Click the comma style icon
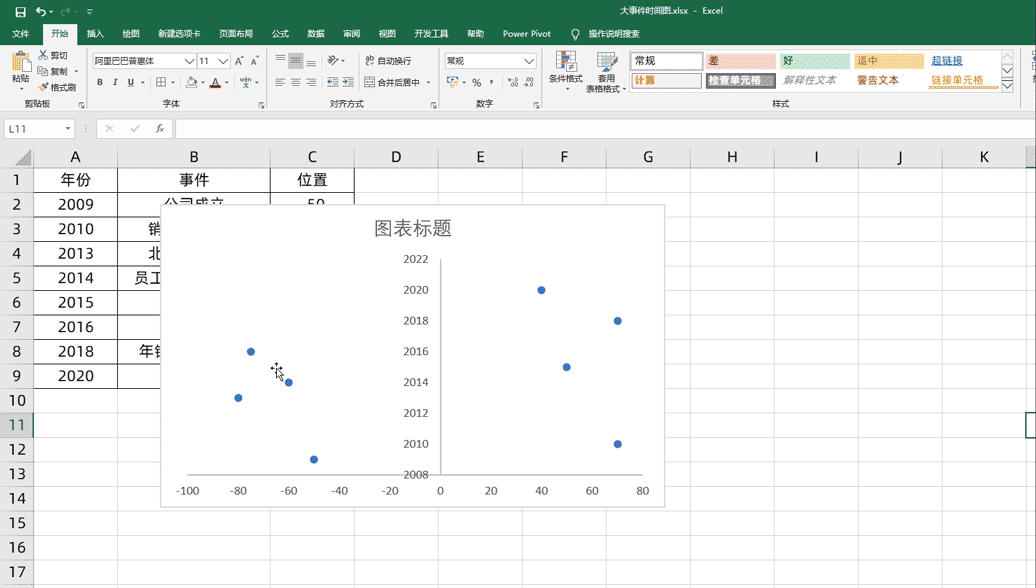The width and height of the screenshot is (1036, 588). coord(492,82)
